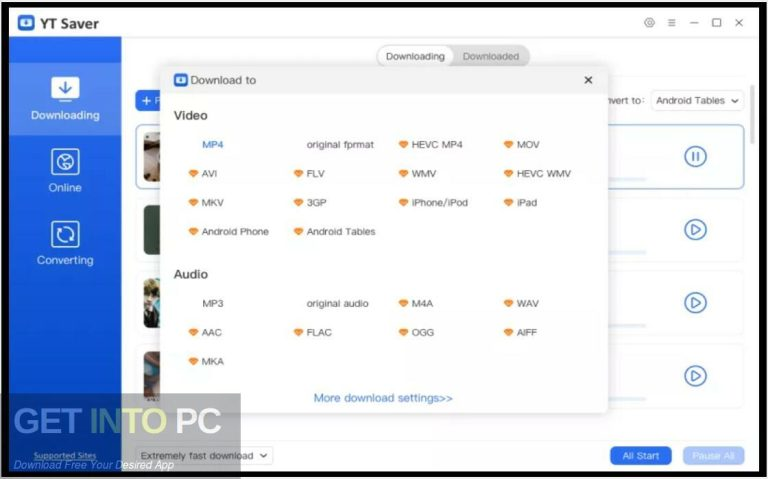Select WMV video format
Image resolution: width=768 pixels, height=479 pixels.
click(x=417, y=173)
